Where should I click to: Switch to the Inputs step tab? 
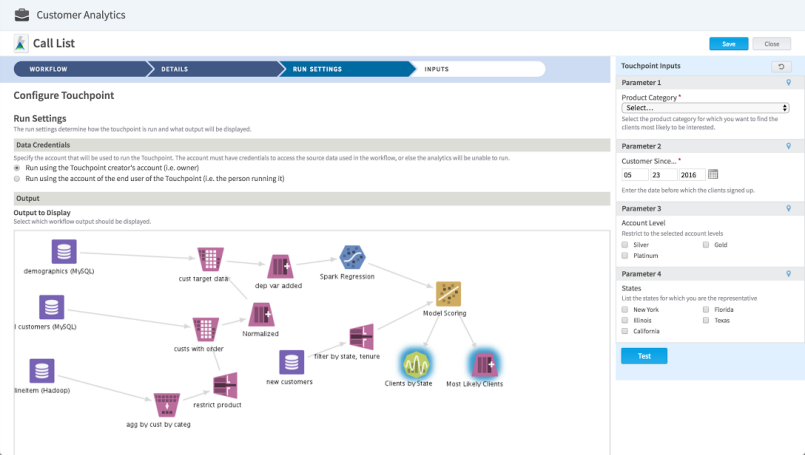point(437,69)
